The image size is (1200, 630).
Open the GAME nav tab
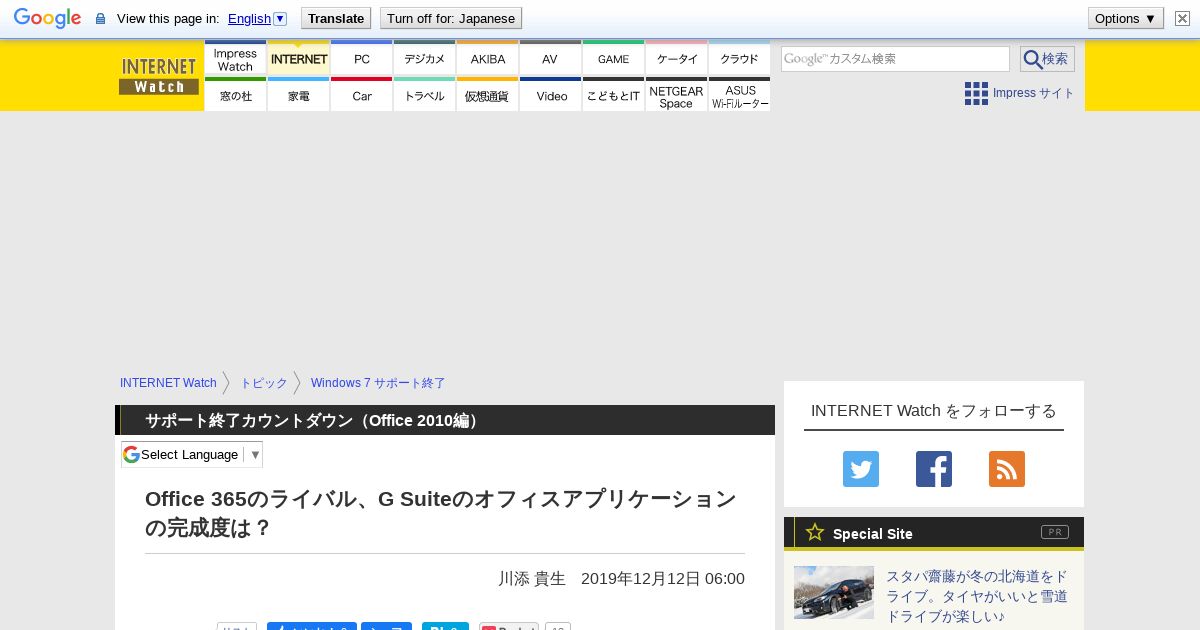[614, 59]
